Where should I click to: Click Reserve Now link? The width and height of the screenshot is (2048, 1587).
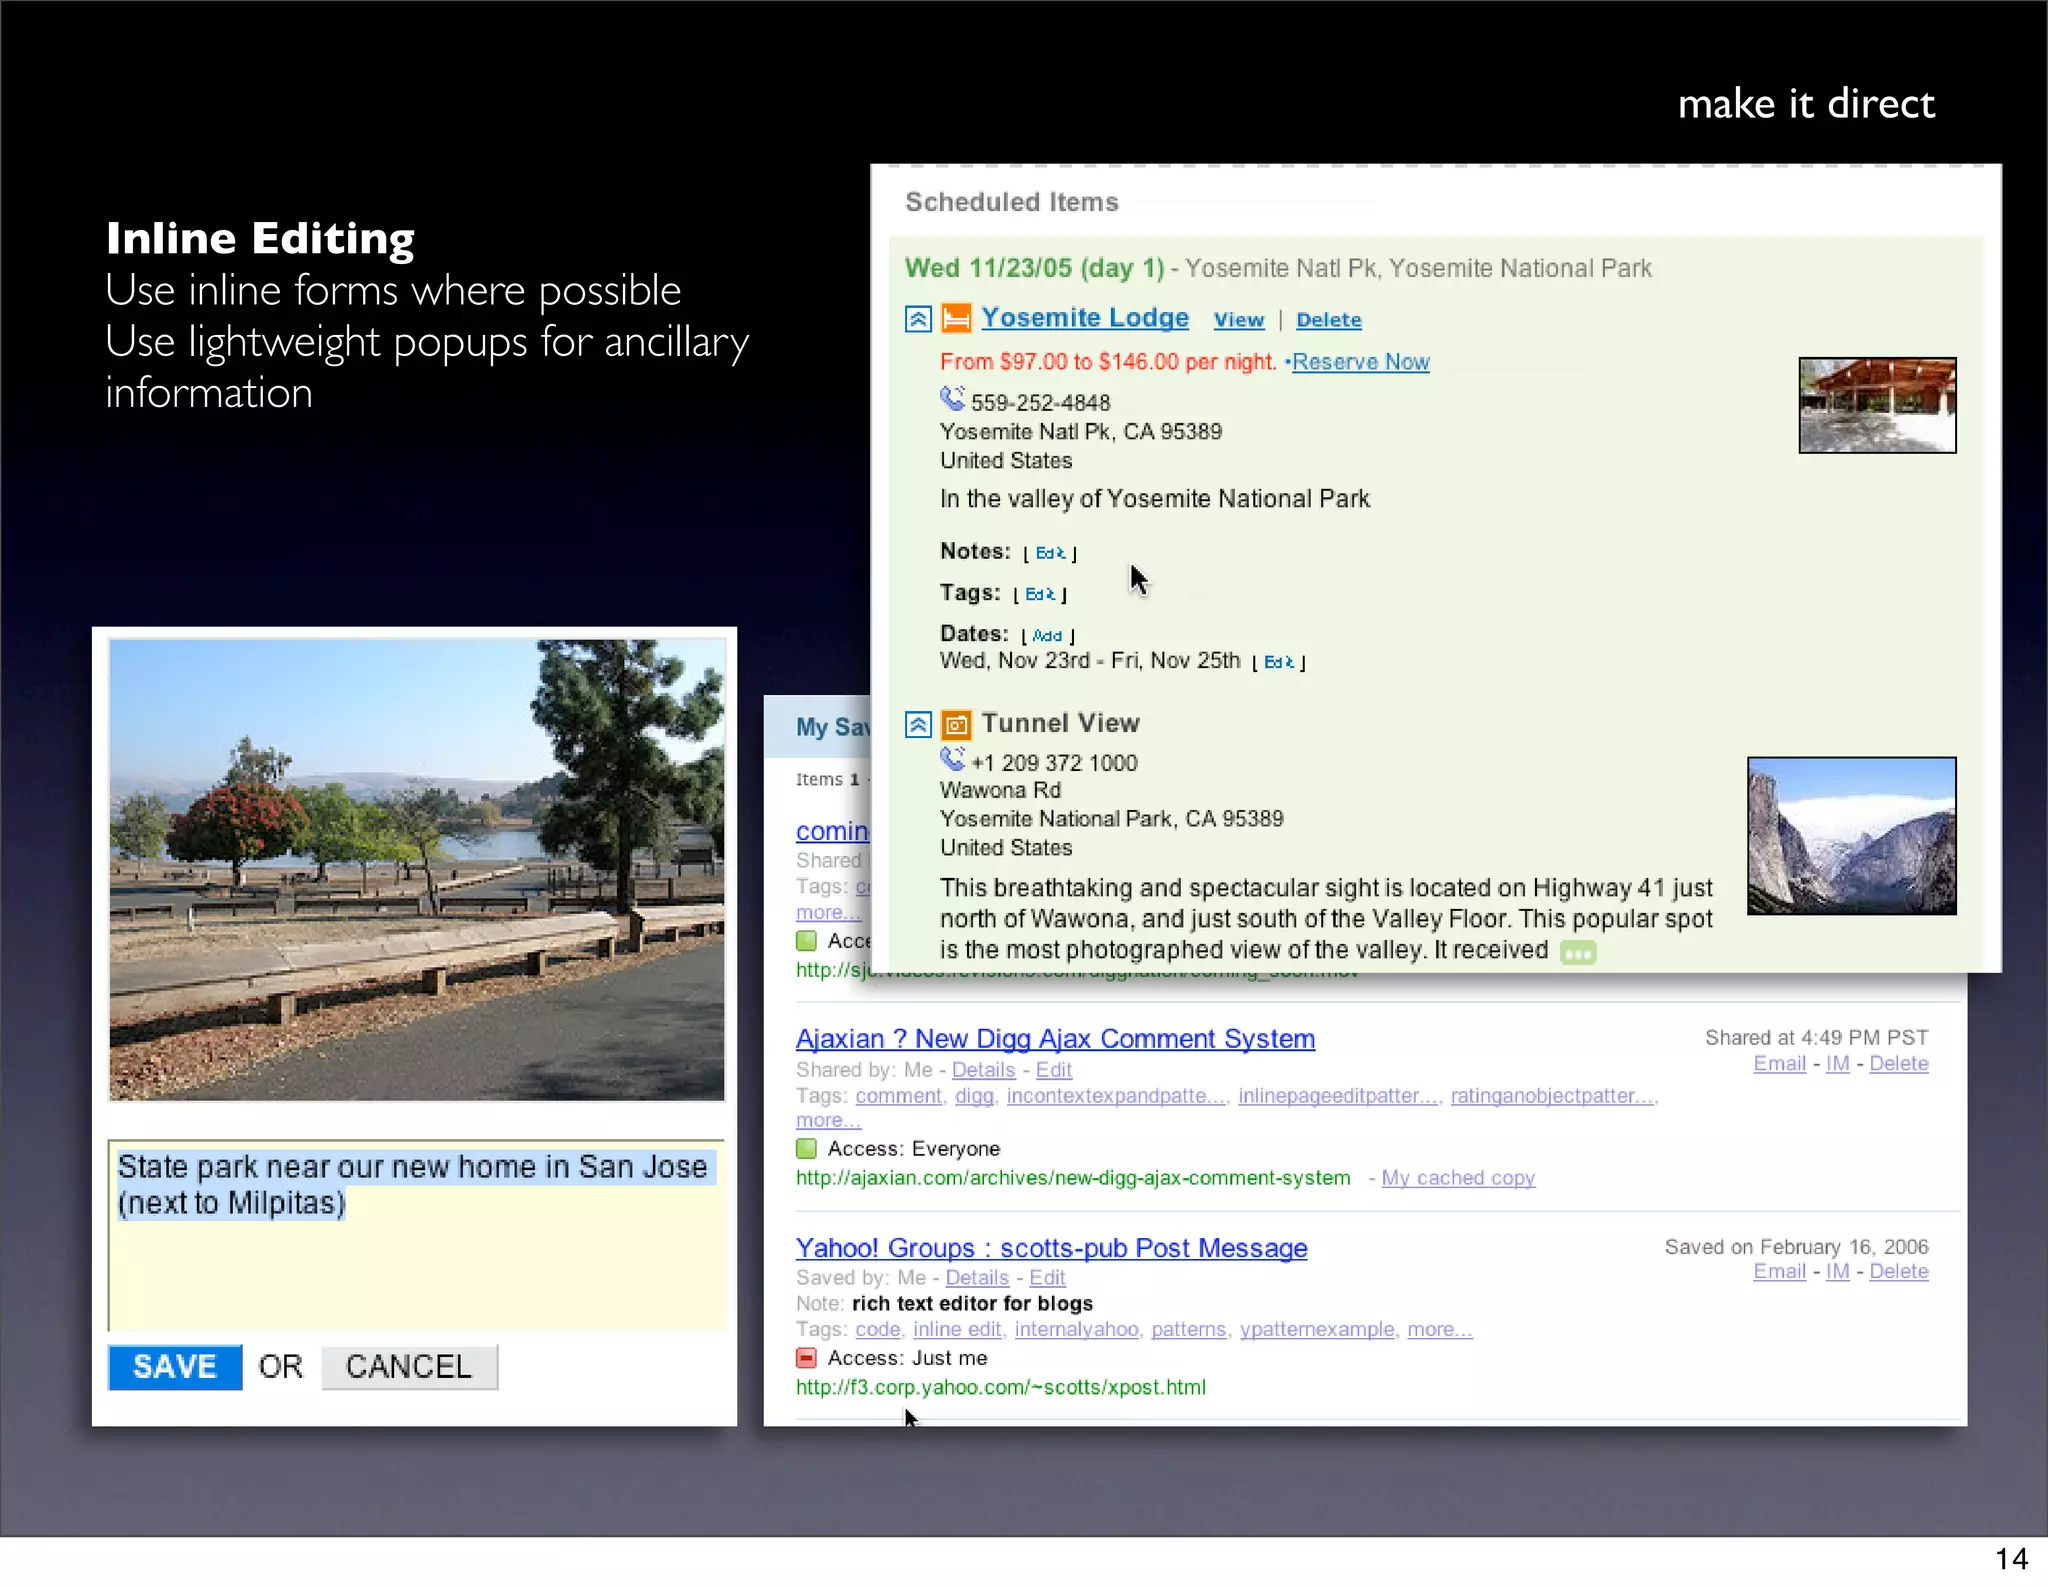[x=1360, y=362]
